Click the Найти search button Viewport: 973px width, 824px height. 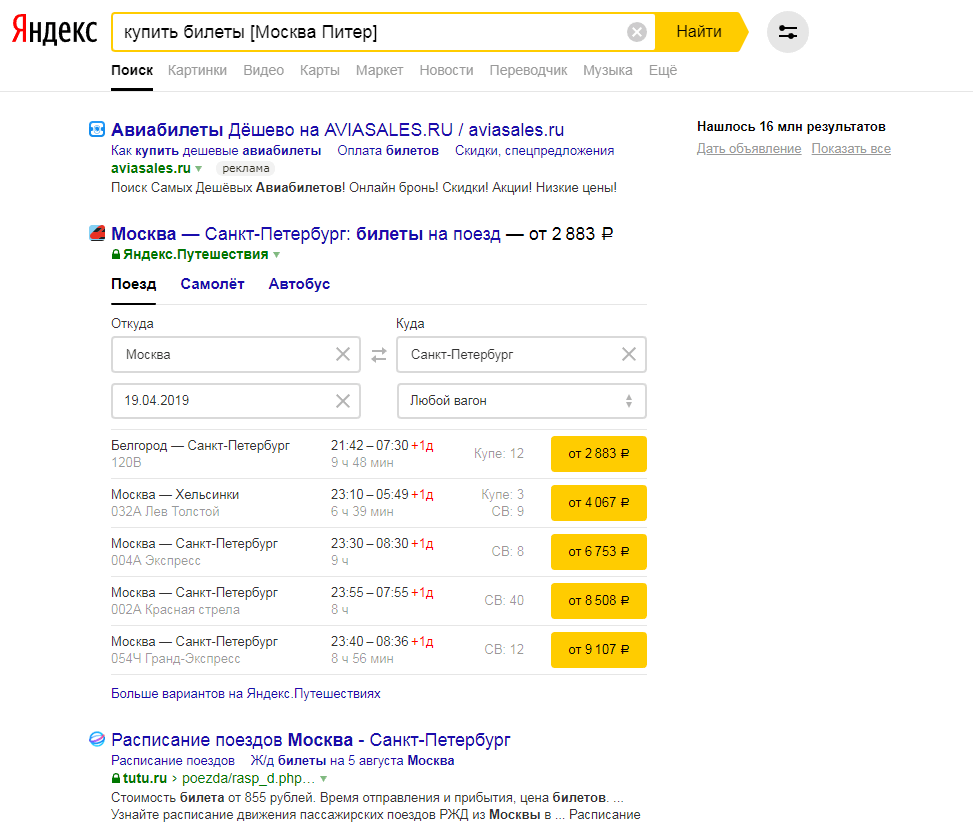tap(699, 32)
